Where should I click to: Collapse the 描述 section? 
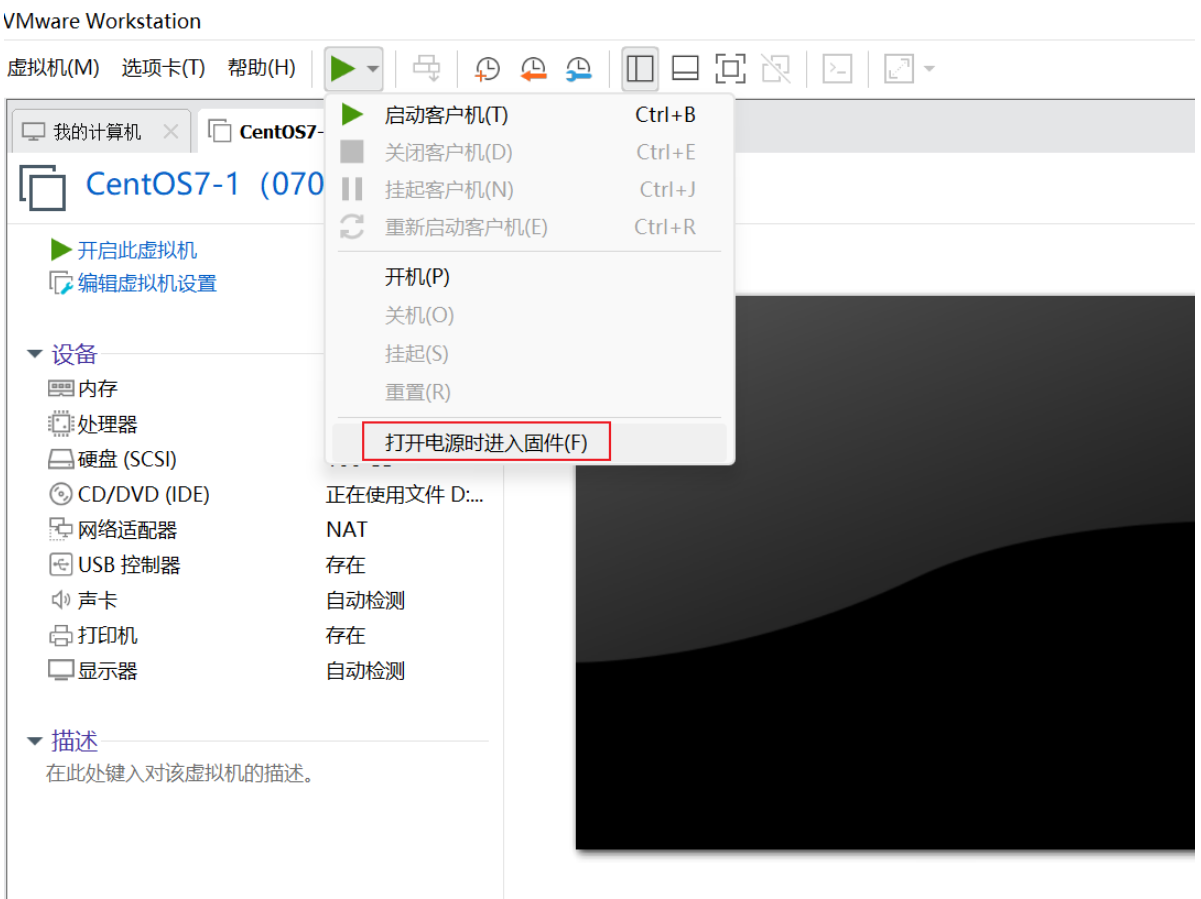point(35,741)
